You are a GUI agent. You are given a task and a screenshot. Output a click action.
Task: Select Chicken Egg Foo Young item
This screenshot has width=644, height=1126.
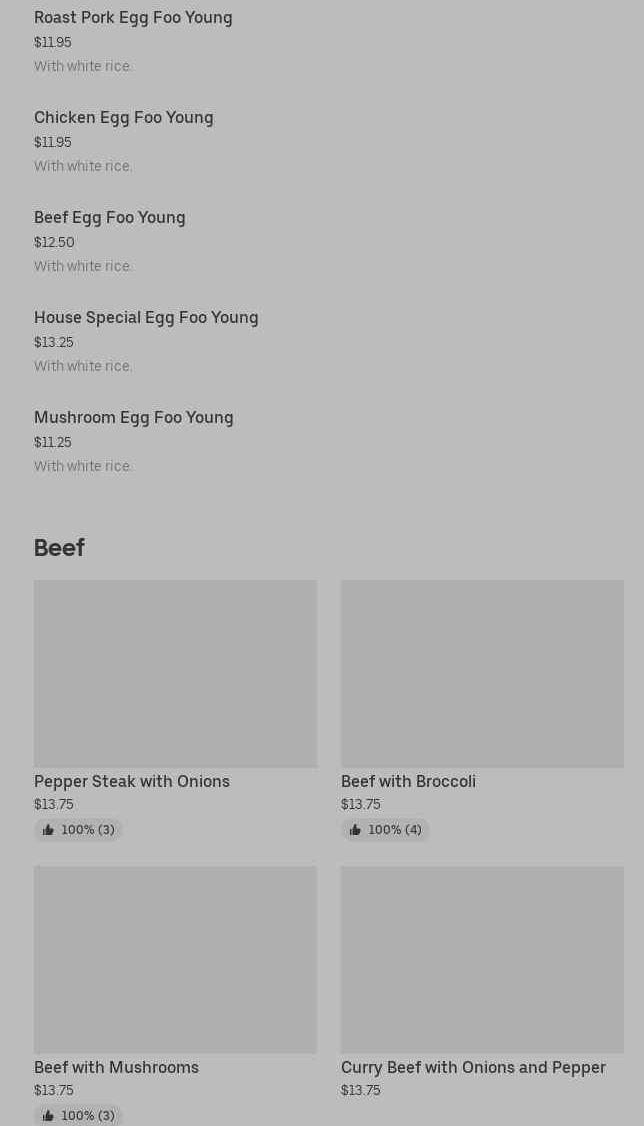pos(123,117)
